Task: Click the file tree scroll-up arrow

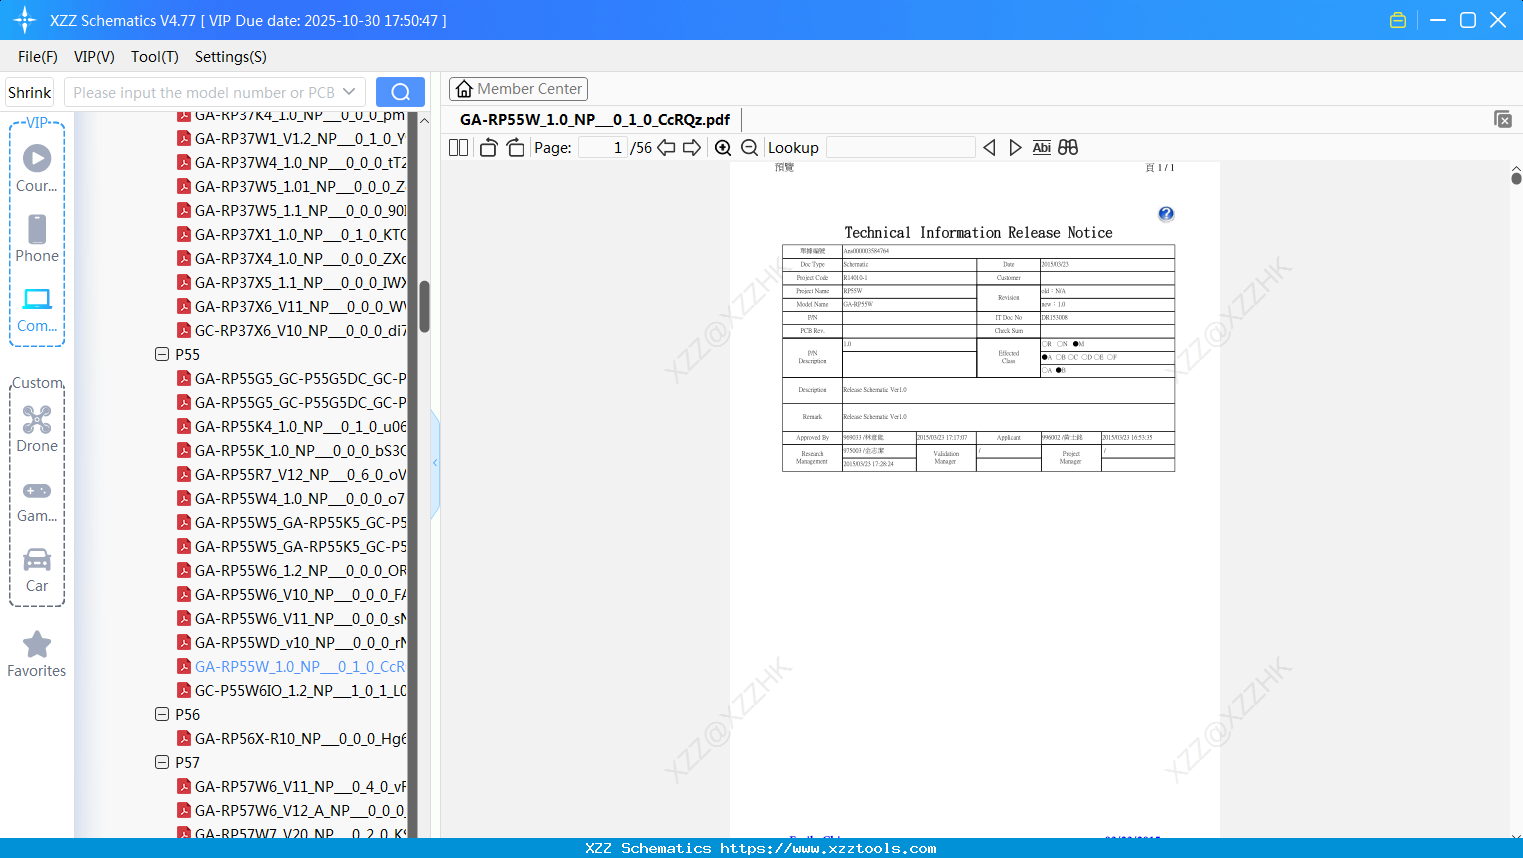Action: point(424,120)
